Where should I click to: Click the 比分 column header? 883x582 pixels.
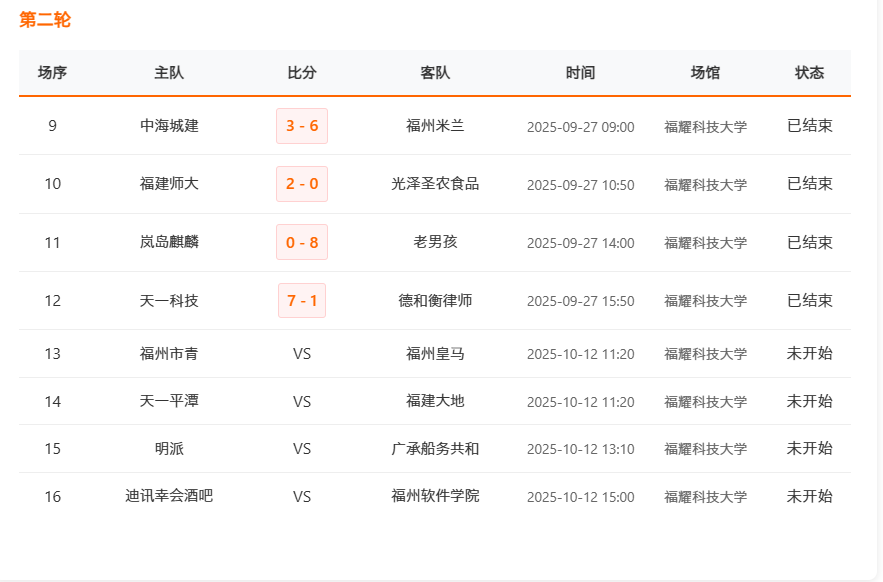[302, 73]
